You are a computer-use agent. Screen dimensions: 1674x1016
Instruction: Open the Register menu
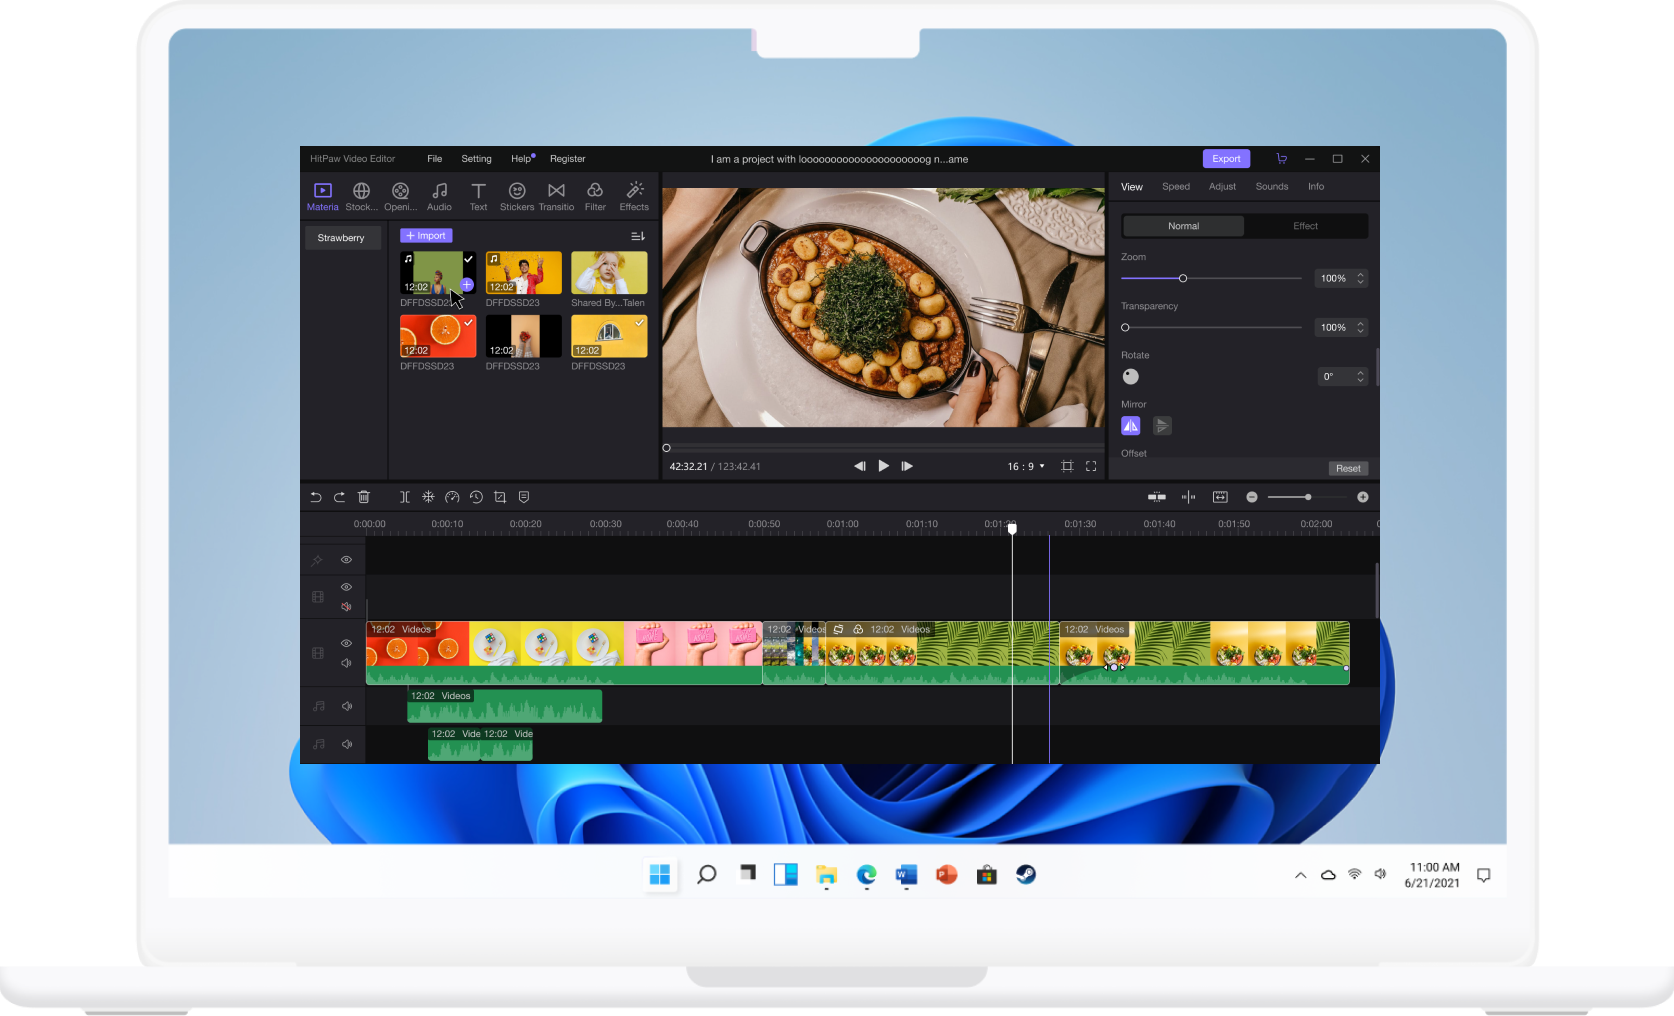(x=567, y=159)
